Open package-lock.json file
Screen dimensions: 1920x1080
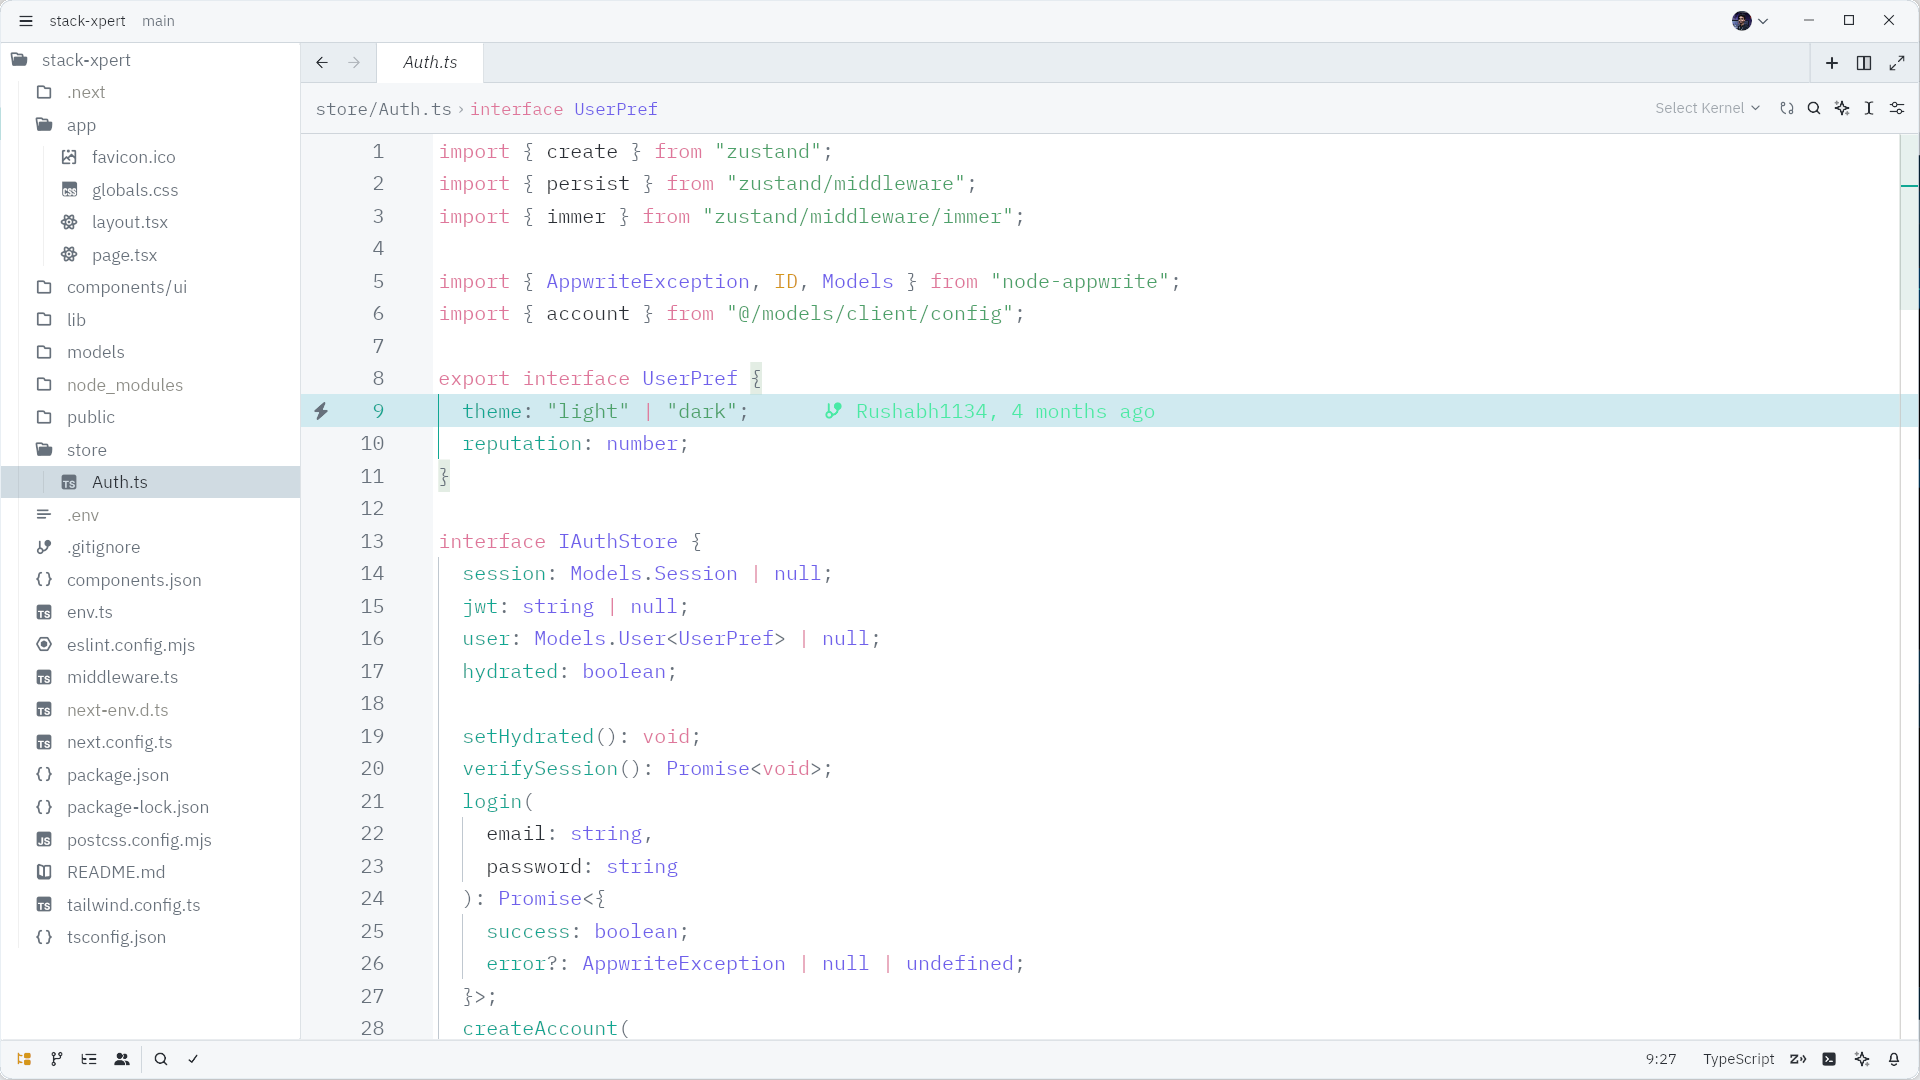pyautogui.click(x=150, y=807)
